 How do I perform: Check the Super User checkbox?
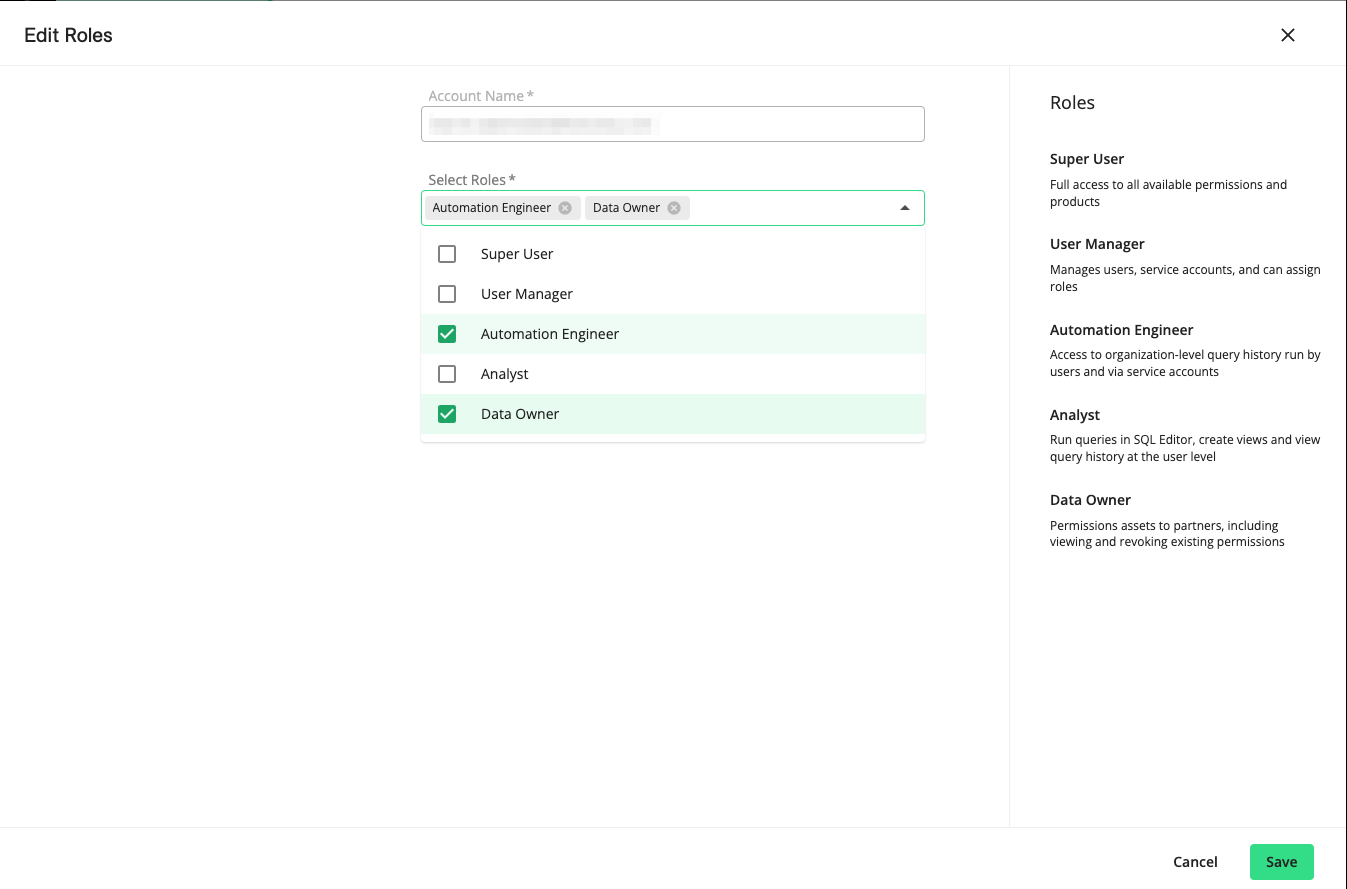point(447,254)
